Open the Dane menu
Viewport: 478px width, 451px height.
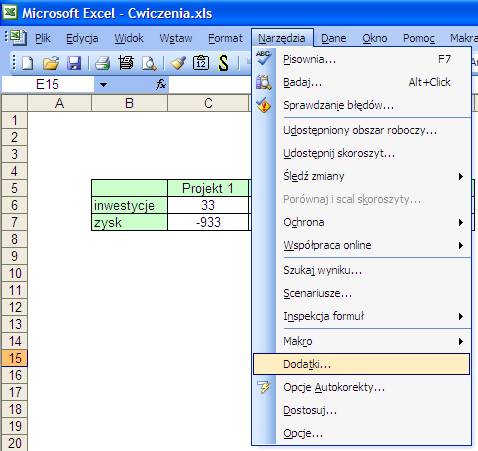(334, 38)
